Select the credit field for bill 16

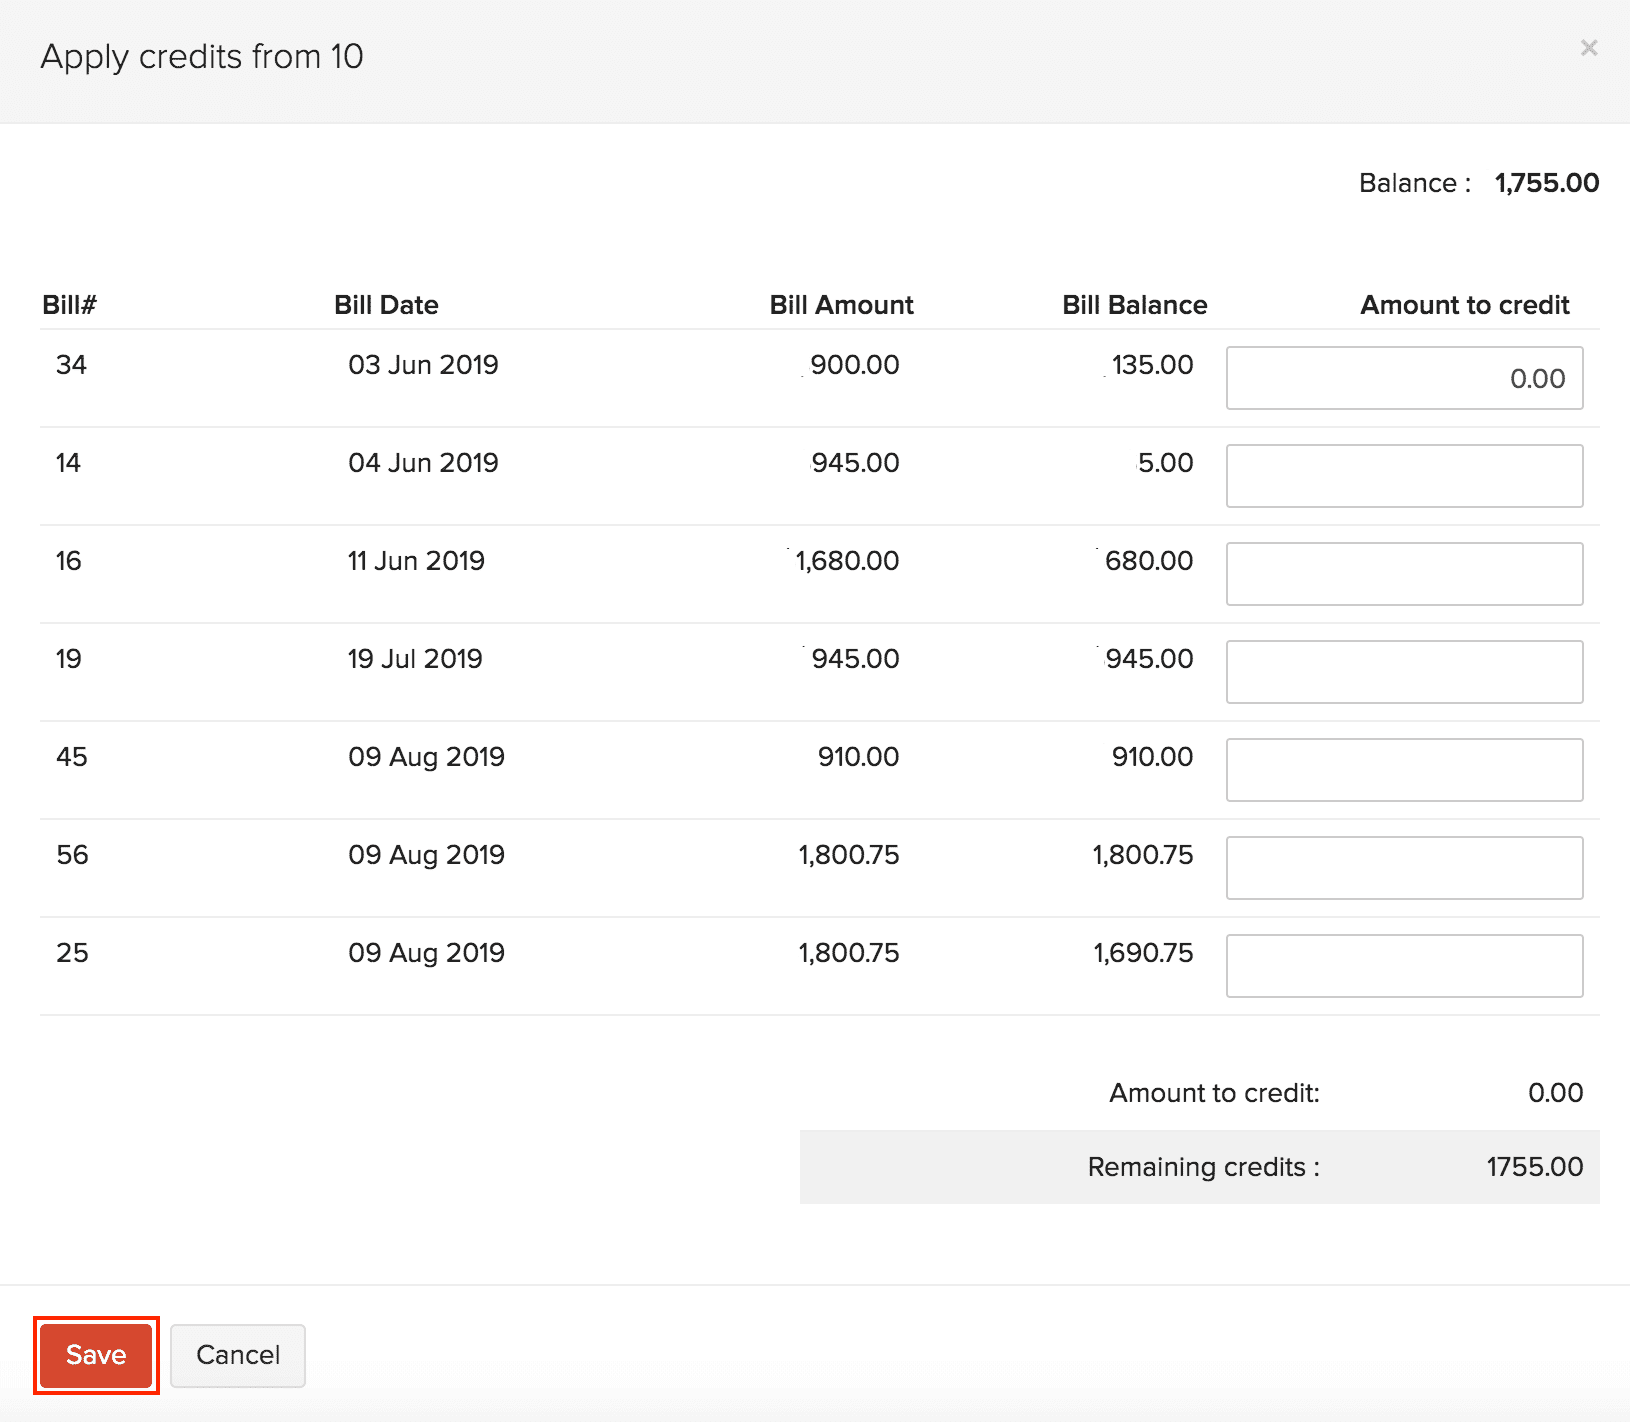pos(1404,573)
